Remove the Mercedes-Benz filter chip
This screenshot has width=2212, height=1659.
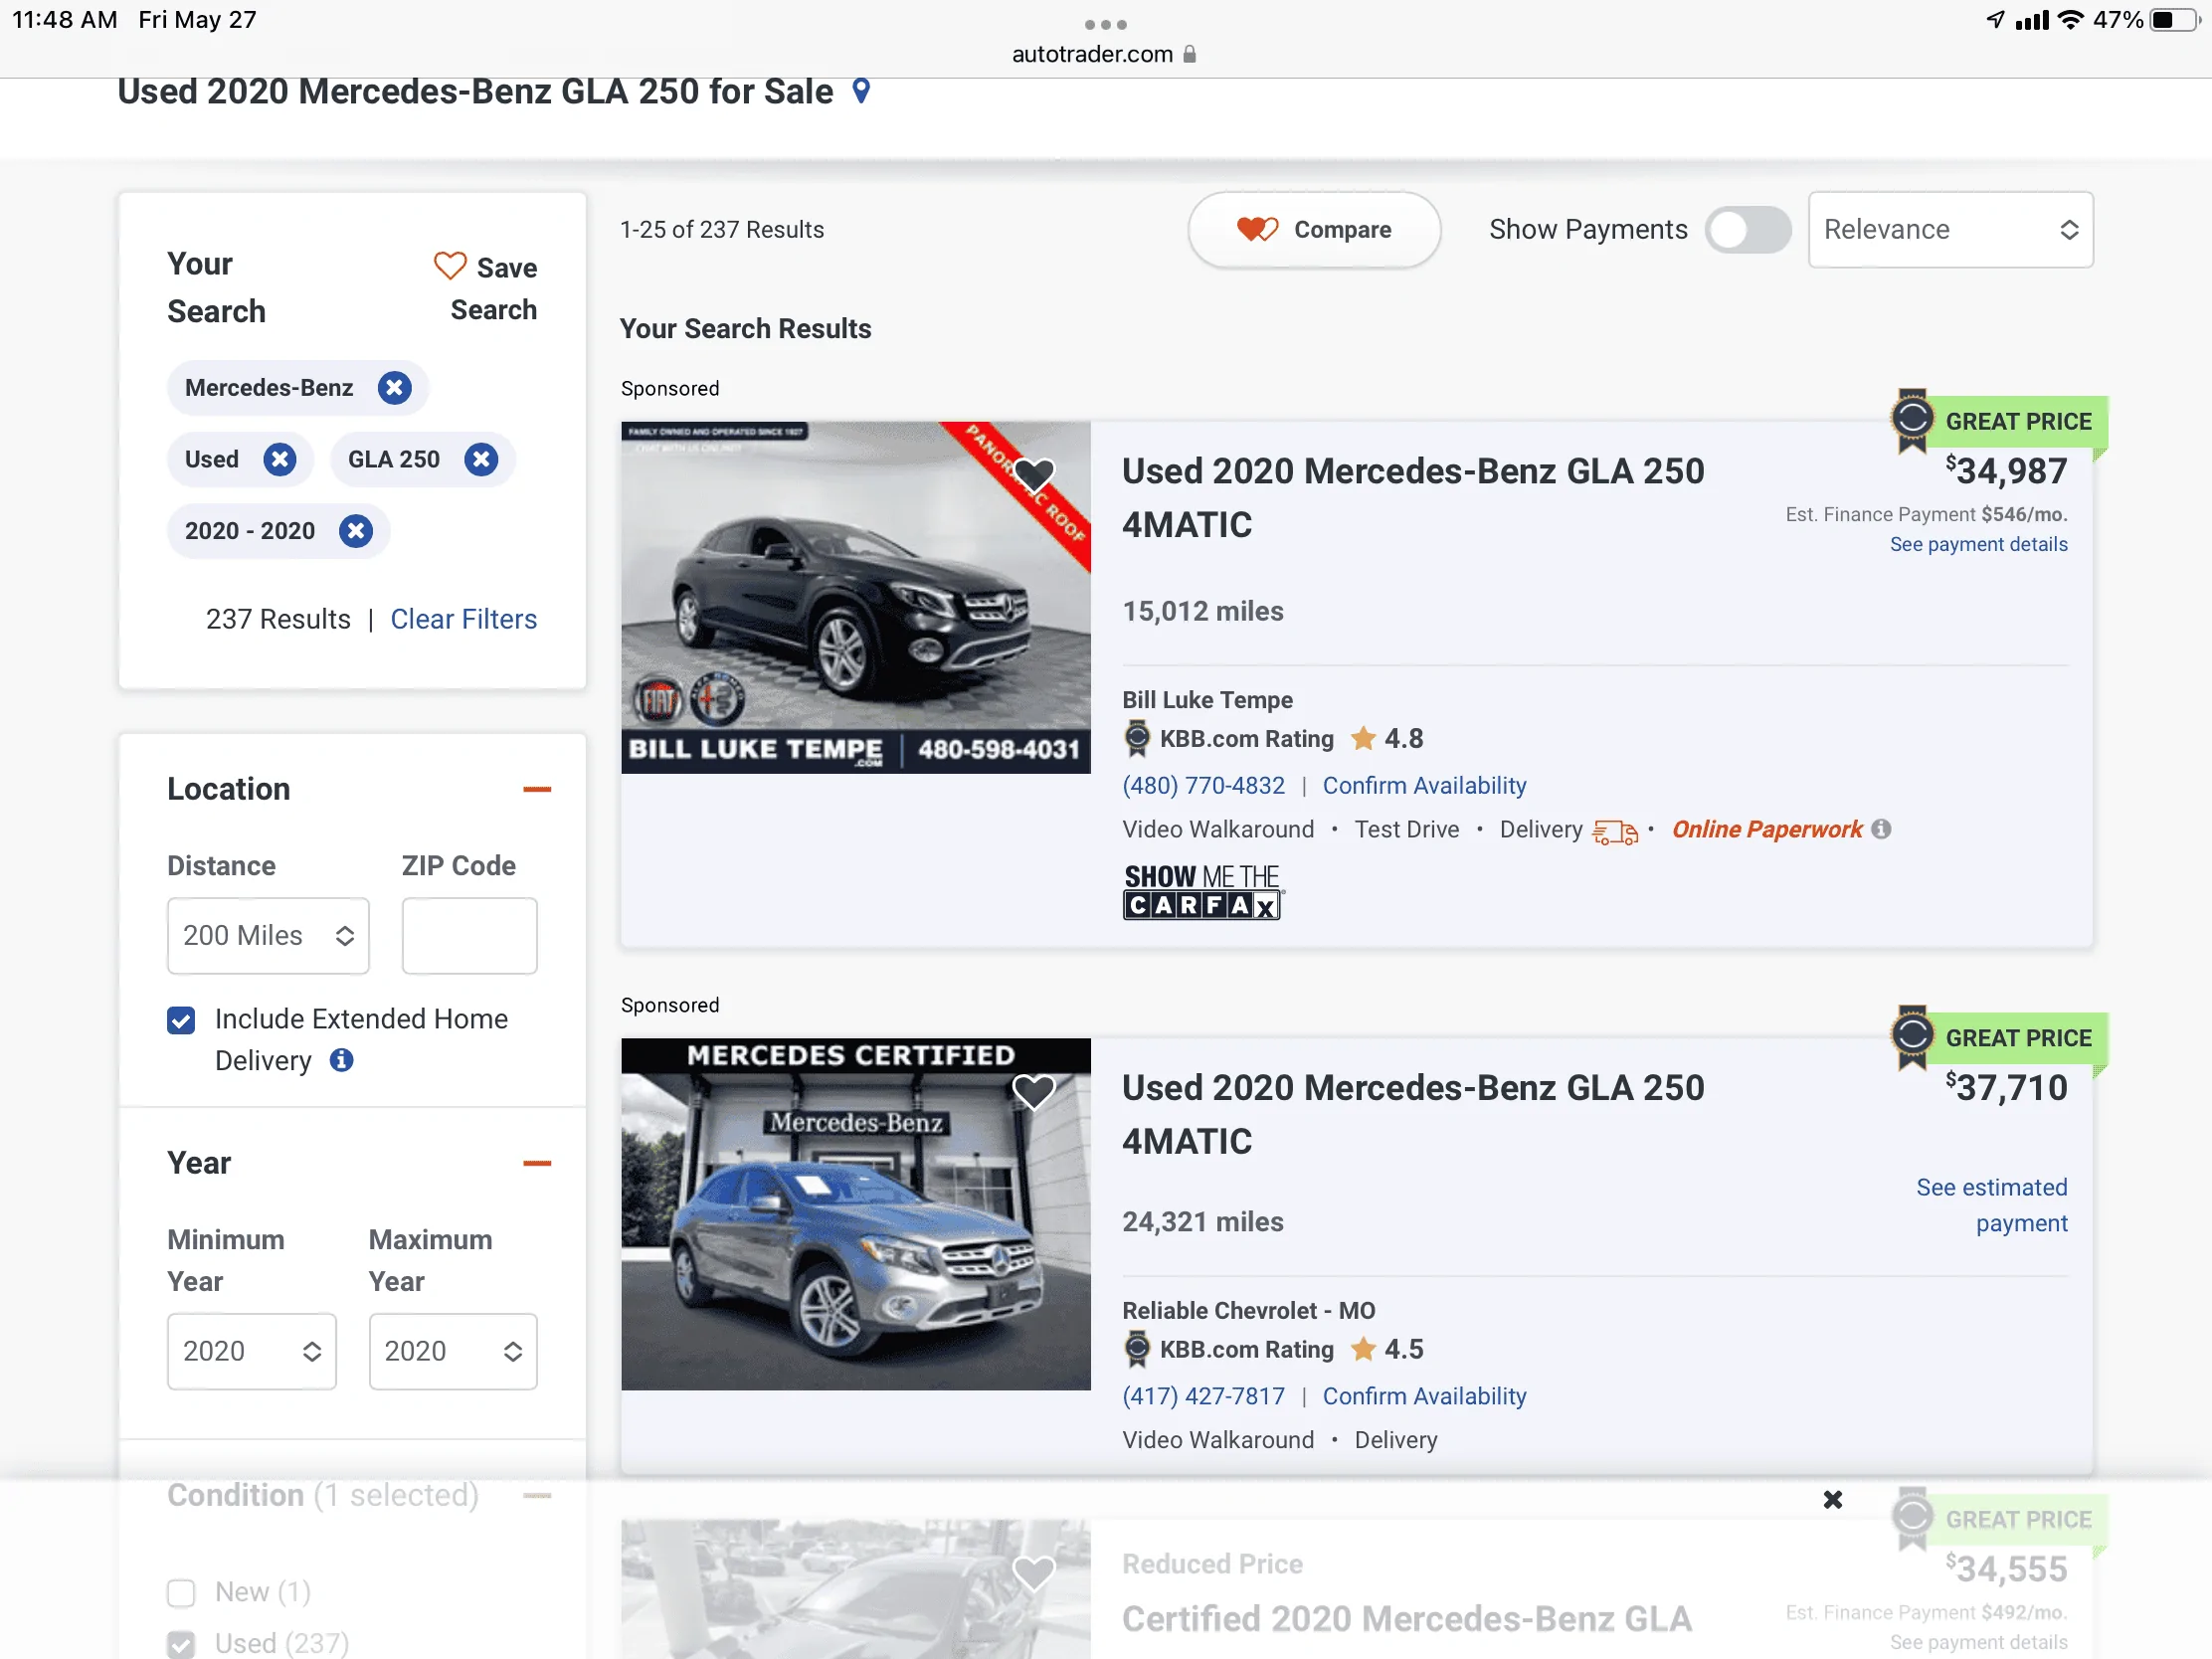394,388
